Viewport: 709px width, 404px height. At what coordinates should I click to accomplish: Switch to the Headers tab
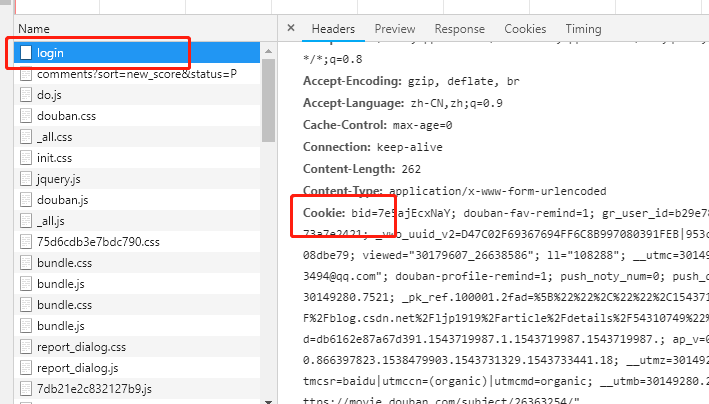(x=333, y=29)
